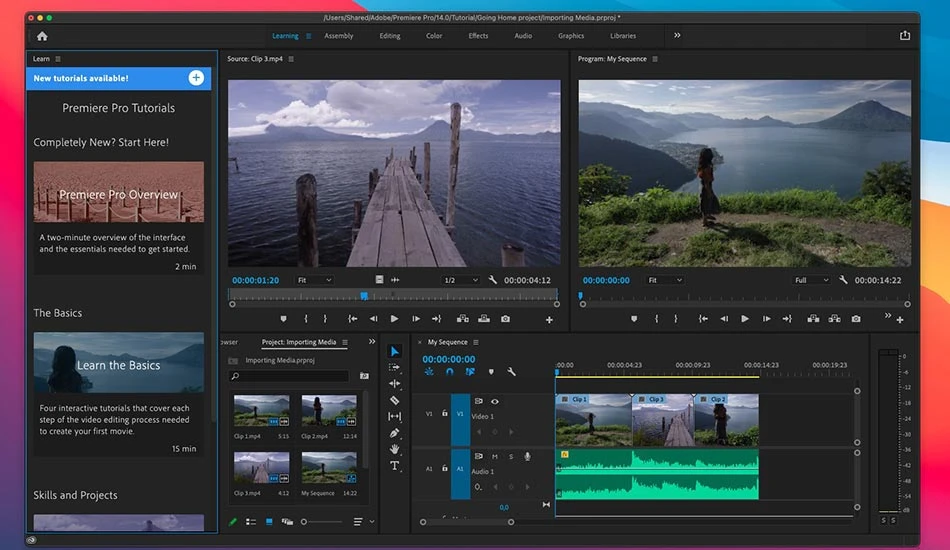
Task: Toggle Video 1 track output eye
Action: [x=495, y=401]
